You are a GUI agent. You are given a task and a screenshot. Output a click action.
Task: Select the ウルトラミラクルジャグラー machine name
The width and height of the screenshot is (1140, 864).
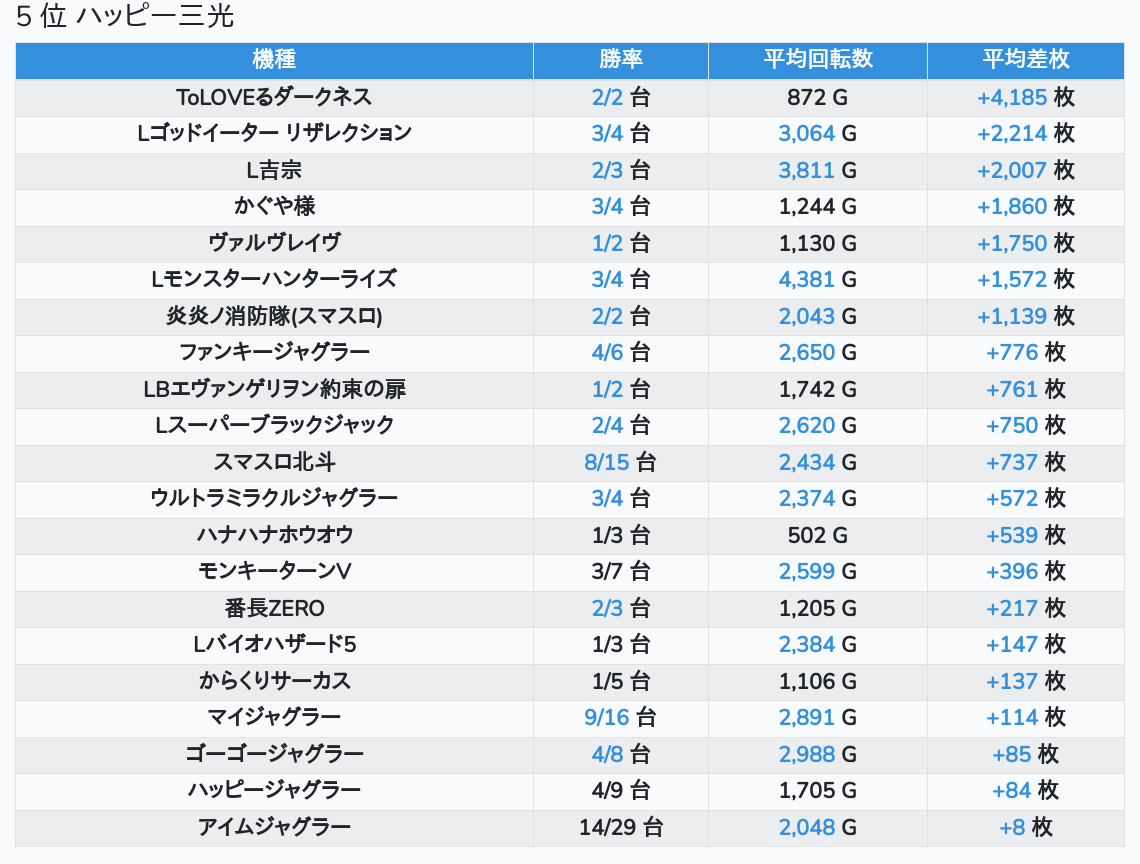click(274, 499)
